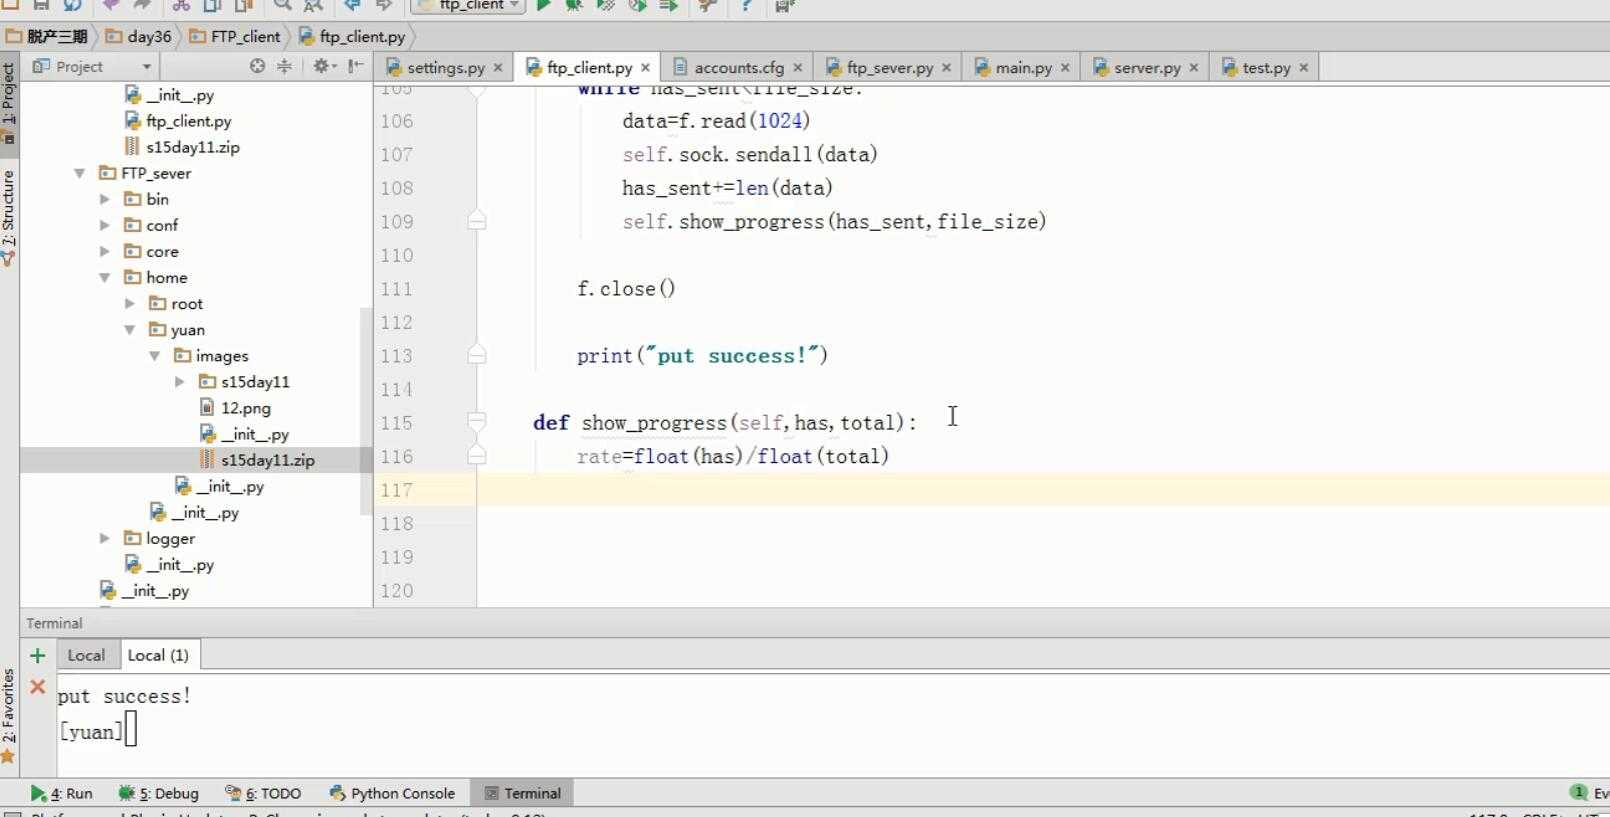
Task: Collapse the yuan folder
Action: pos(129,329)
